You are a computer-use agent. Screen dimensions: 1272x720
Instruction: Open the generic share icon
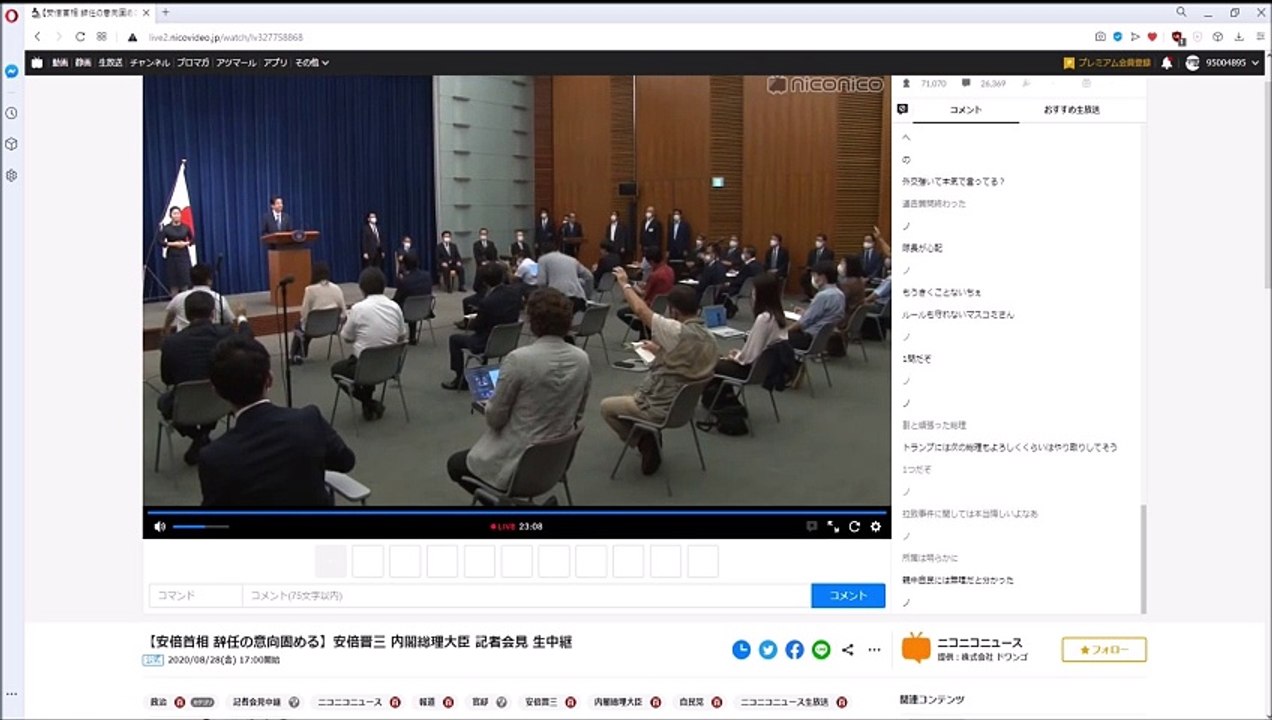tap(848, 649)
